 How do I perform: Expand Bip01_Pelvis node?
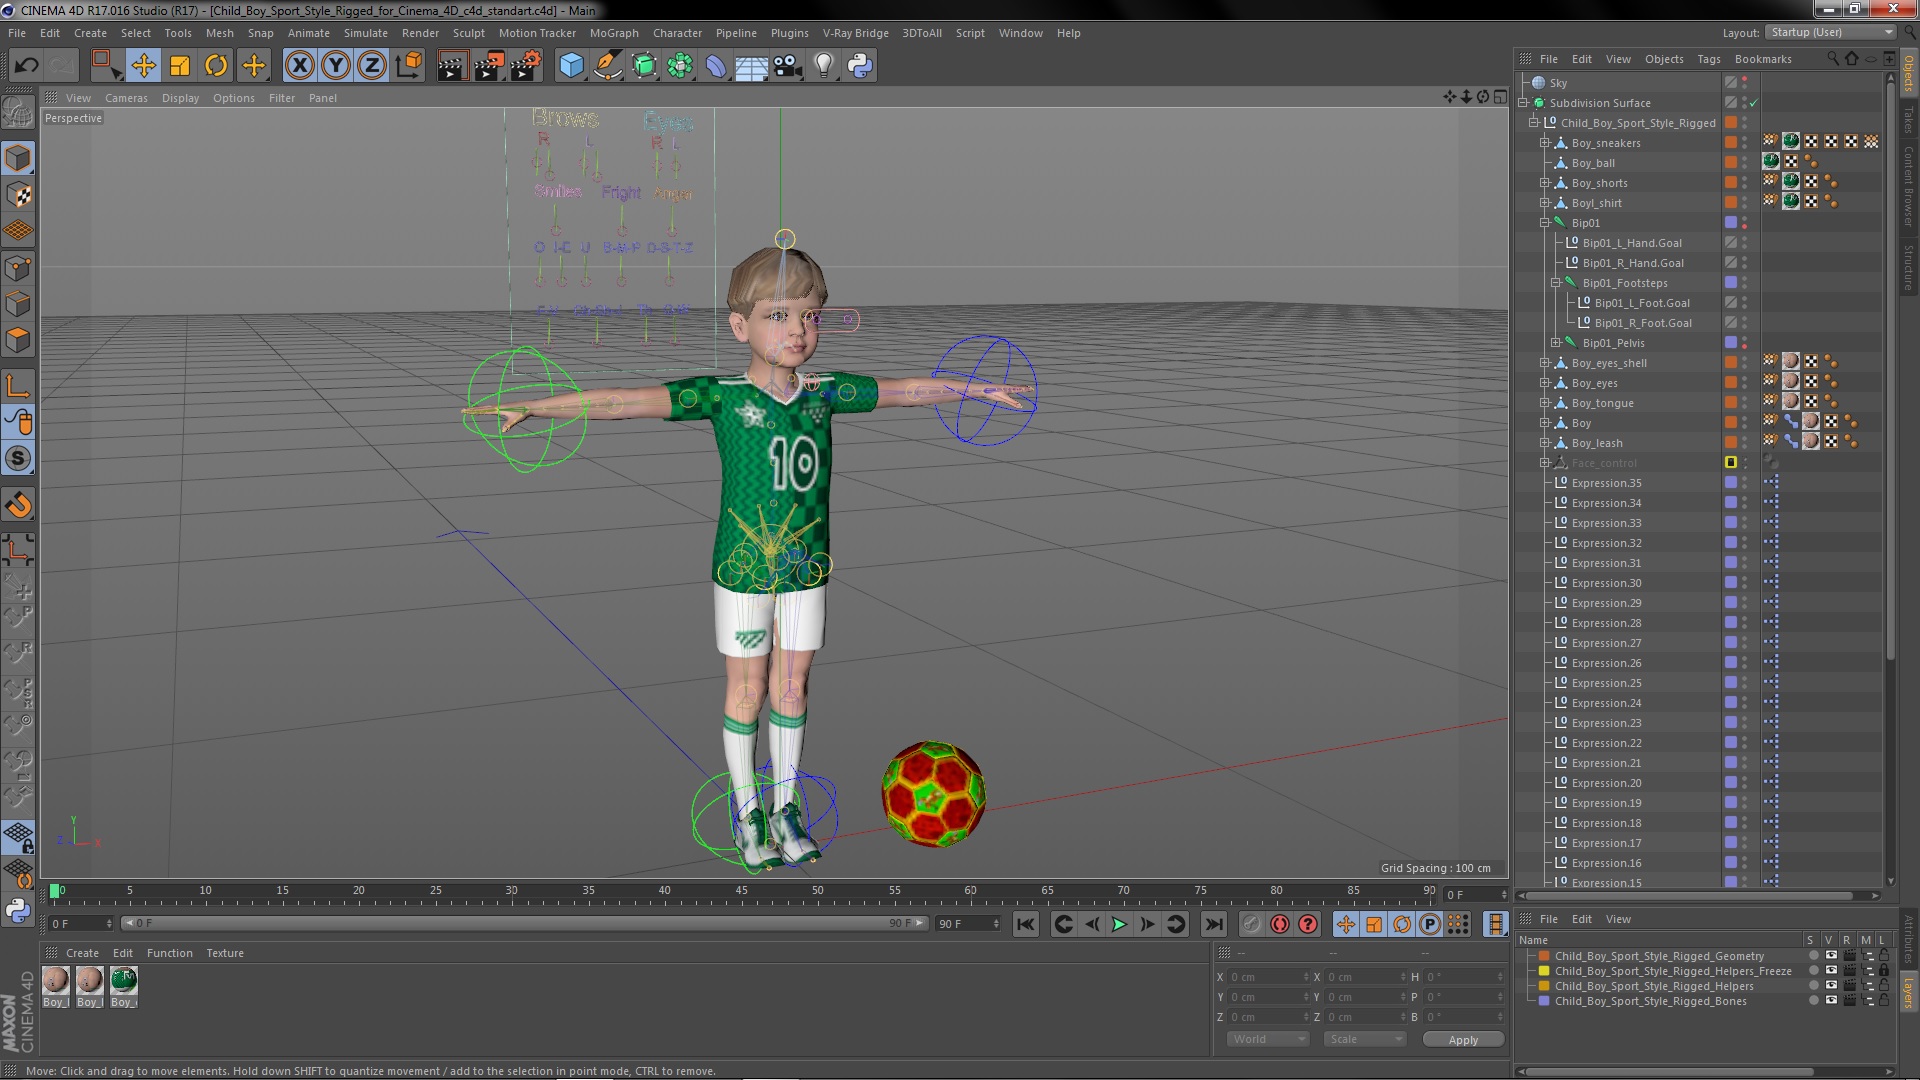click(1556, 343)
